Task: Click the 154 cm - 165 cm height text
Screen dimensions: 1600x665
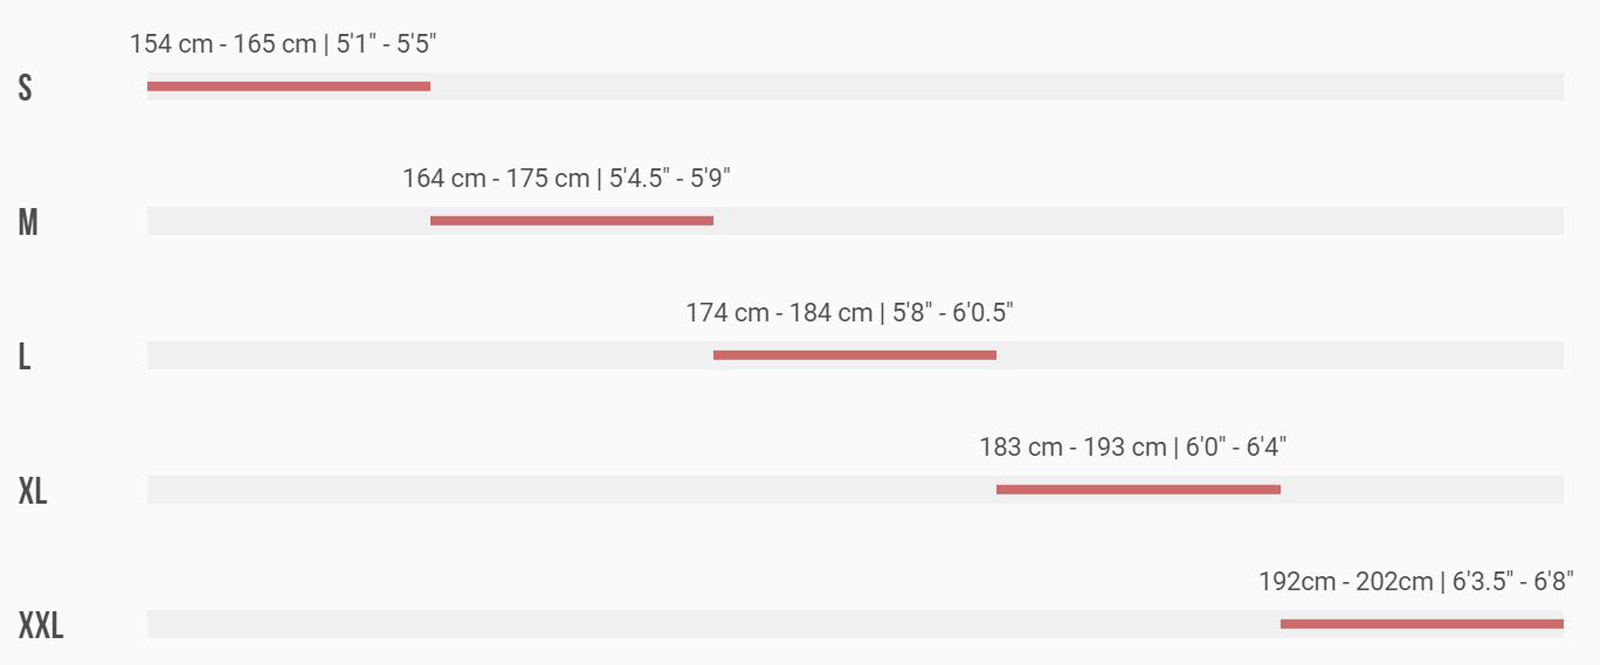Action: [223, 44]
